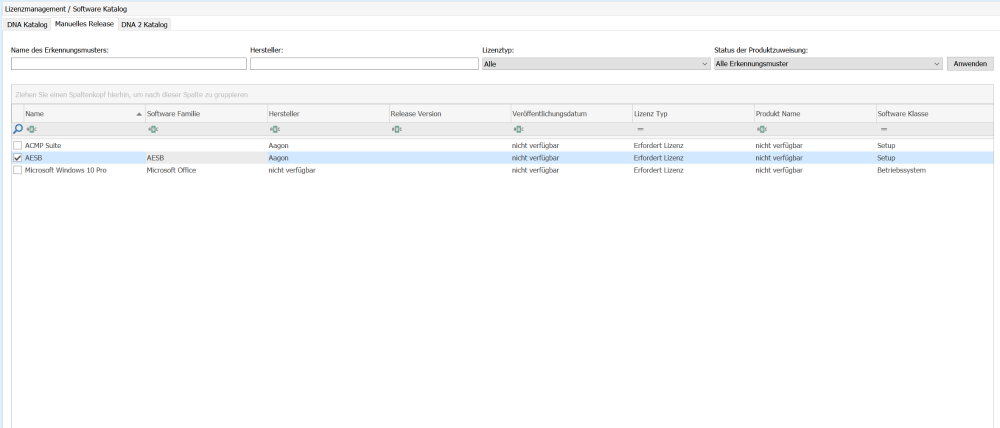
Task: Sort by the Name column header
Action: point(80,114)
